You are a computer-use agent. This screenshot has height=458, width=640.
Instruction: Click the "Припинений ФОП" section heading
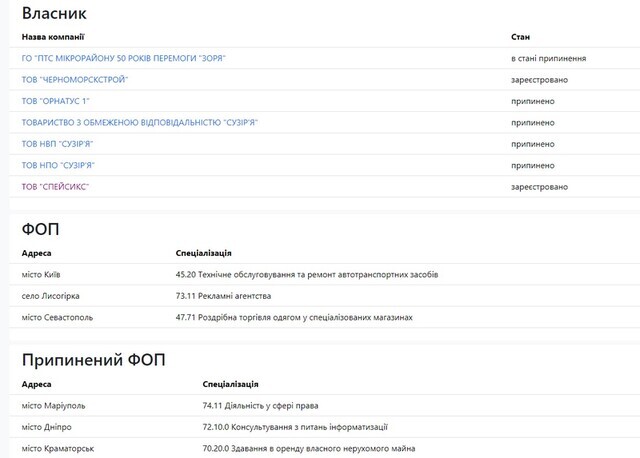pyautogui.click(x=94, y=359)
